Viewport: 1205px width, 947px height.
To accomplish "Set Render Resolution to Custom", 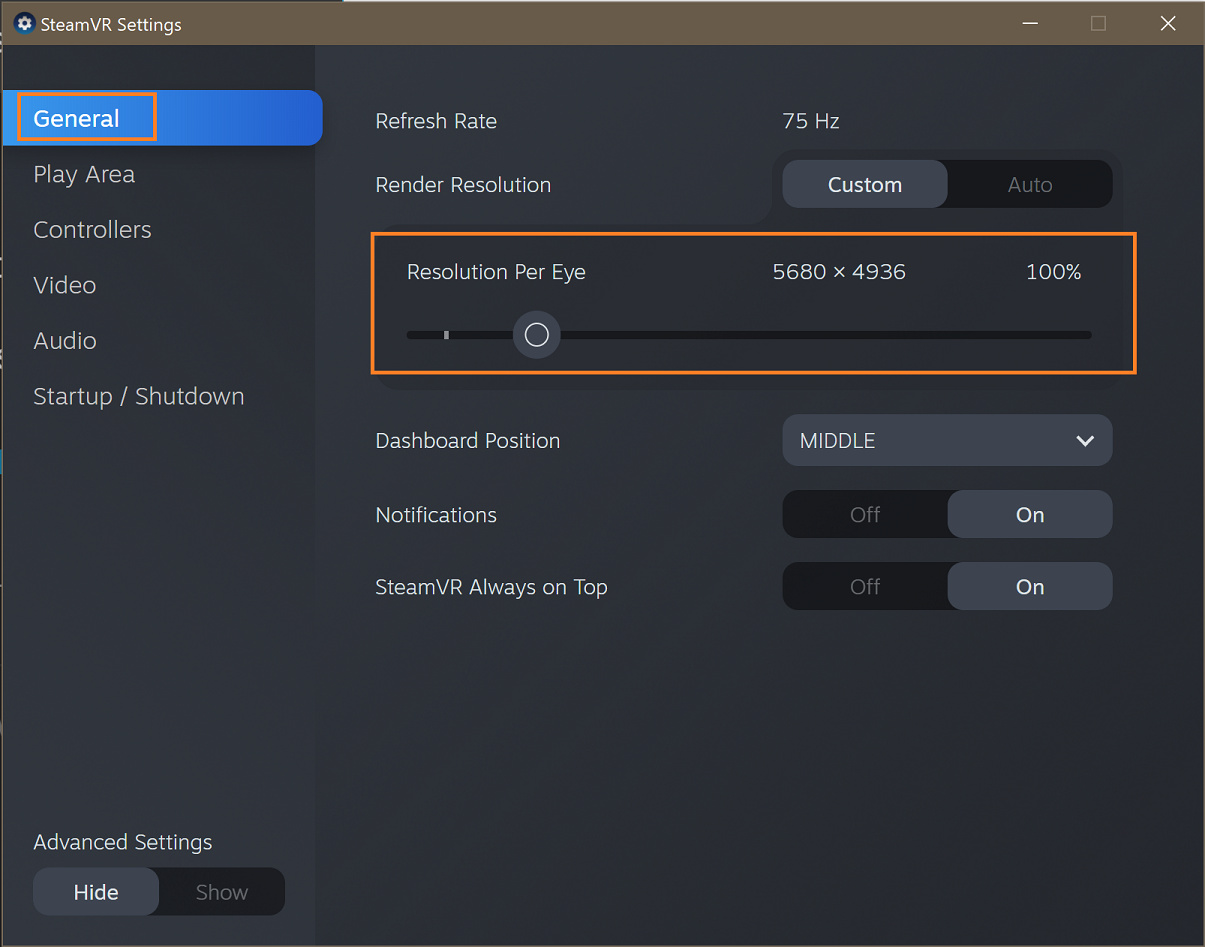I will click(x=865, y=184).
